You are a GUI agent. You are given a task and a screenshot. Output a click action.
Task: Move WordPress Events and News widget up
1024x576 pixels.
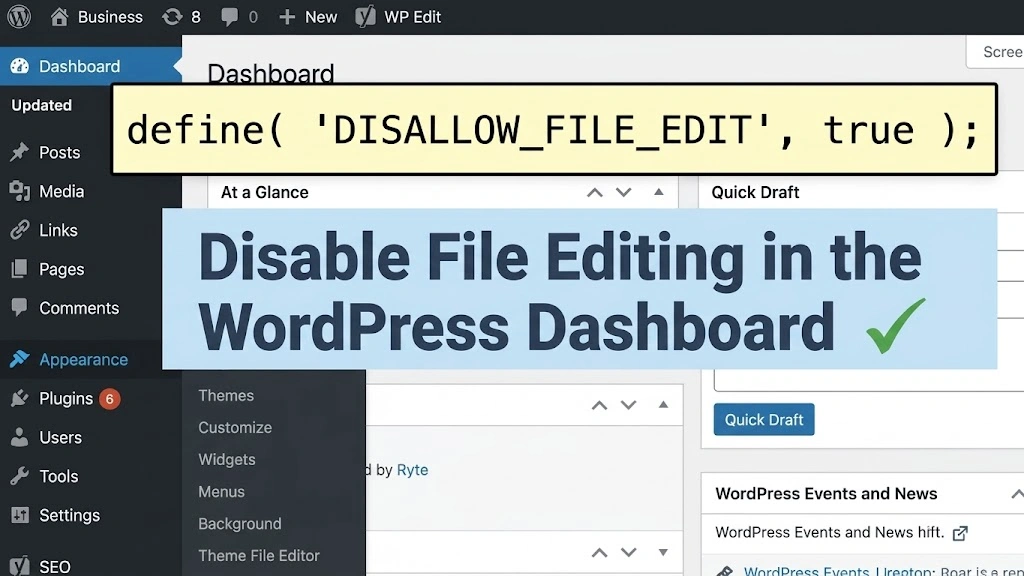1017,494
